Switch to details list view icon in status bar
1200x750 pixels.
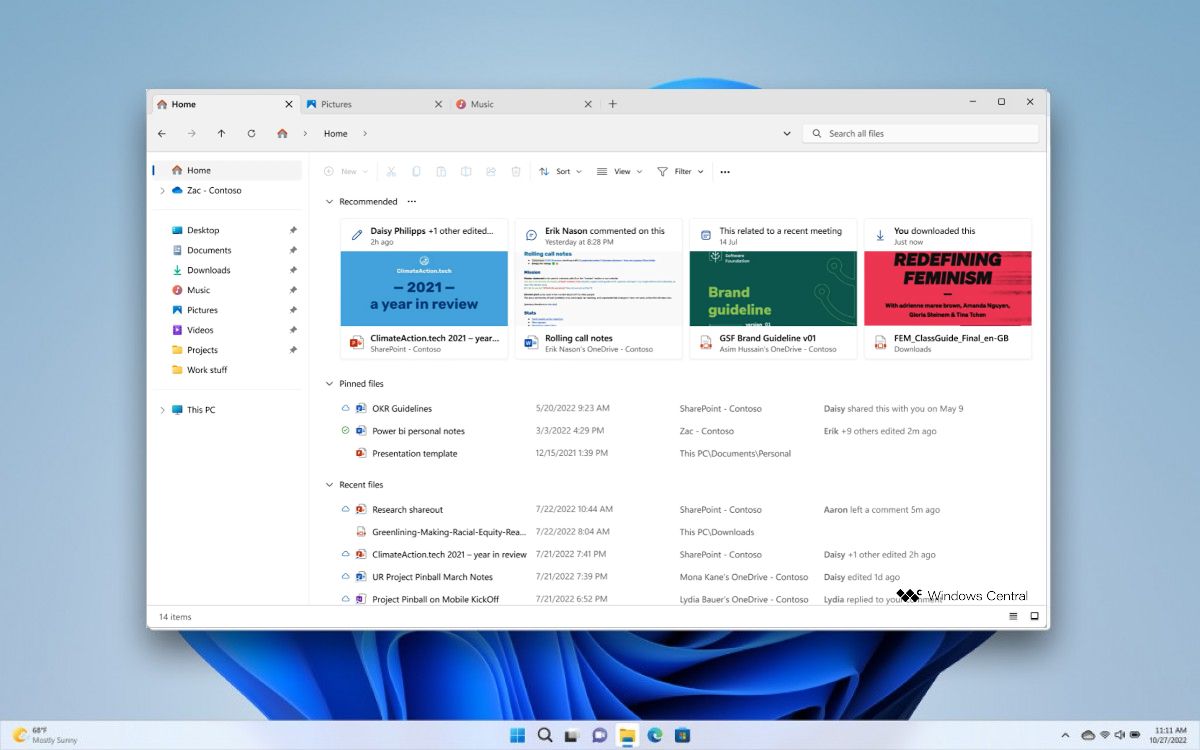(x=1013, y=617)
